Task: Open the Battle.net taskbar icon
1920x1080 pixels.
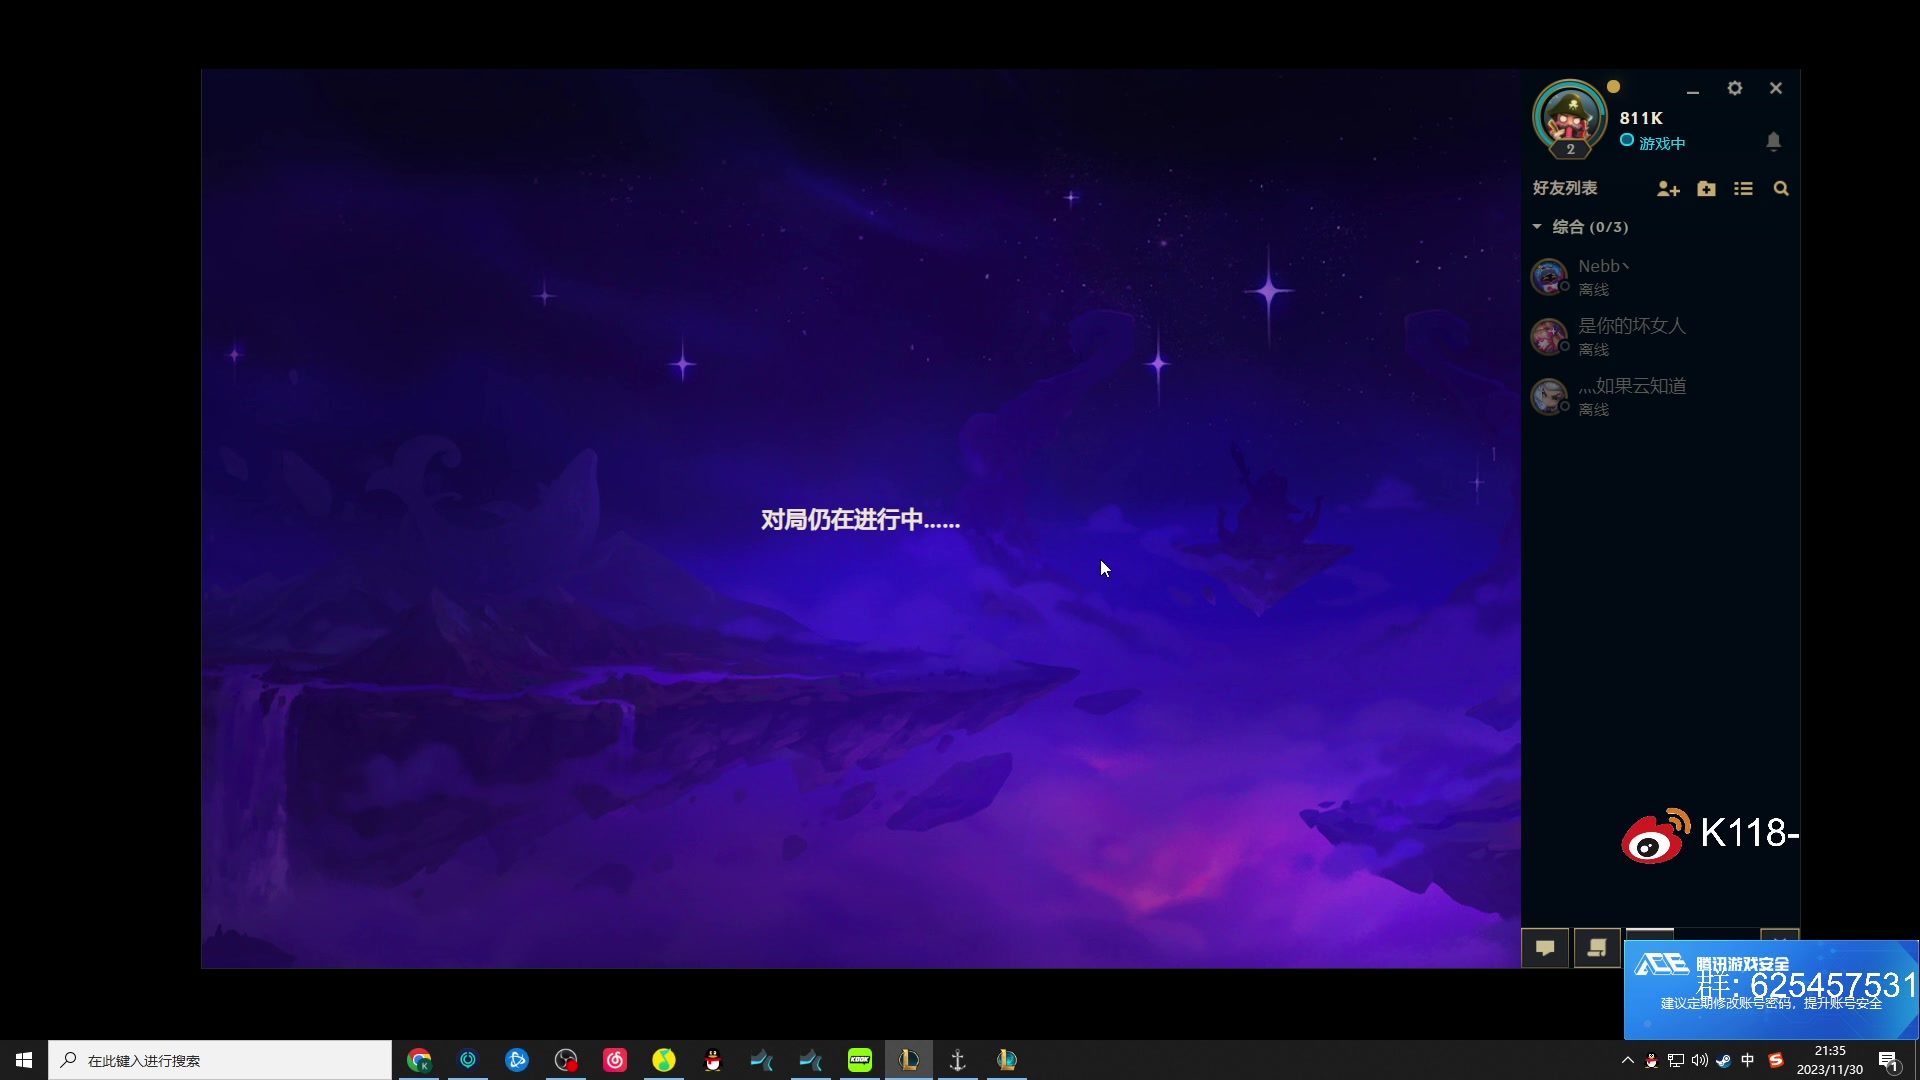Action: (517, 1060)
